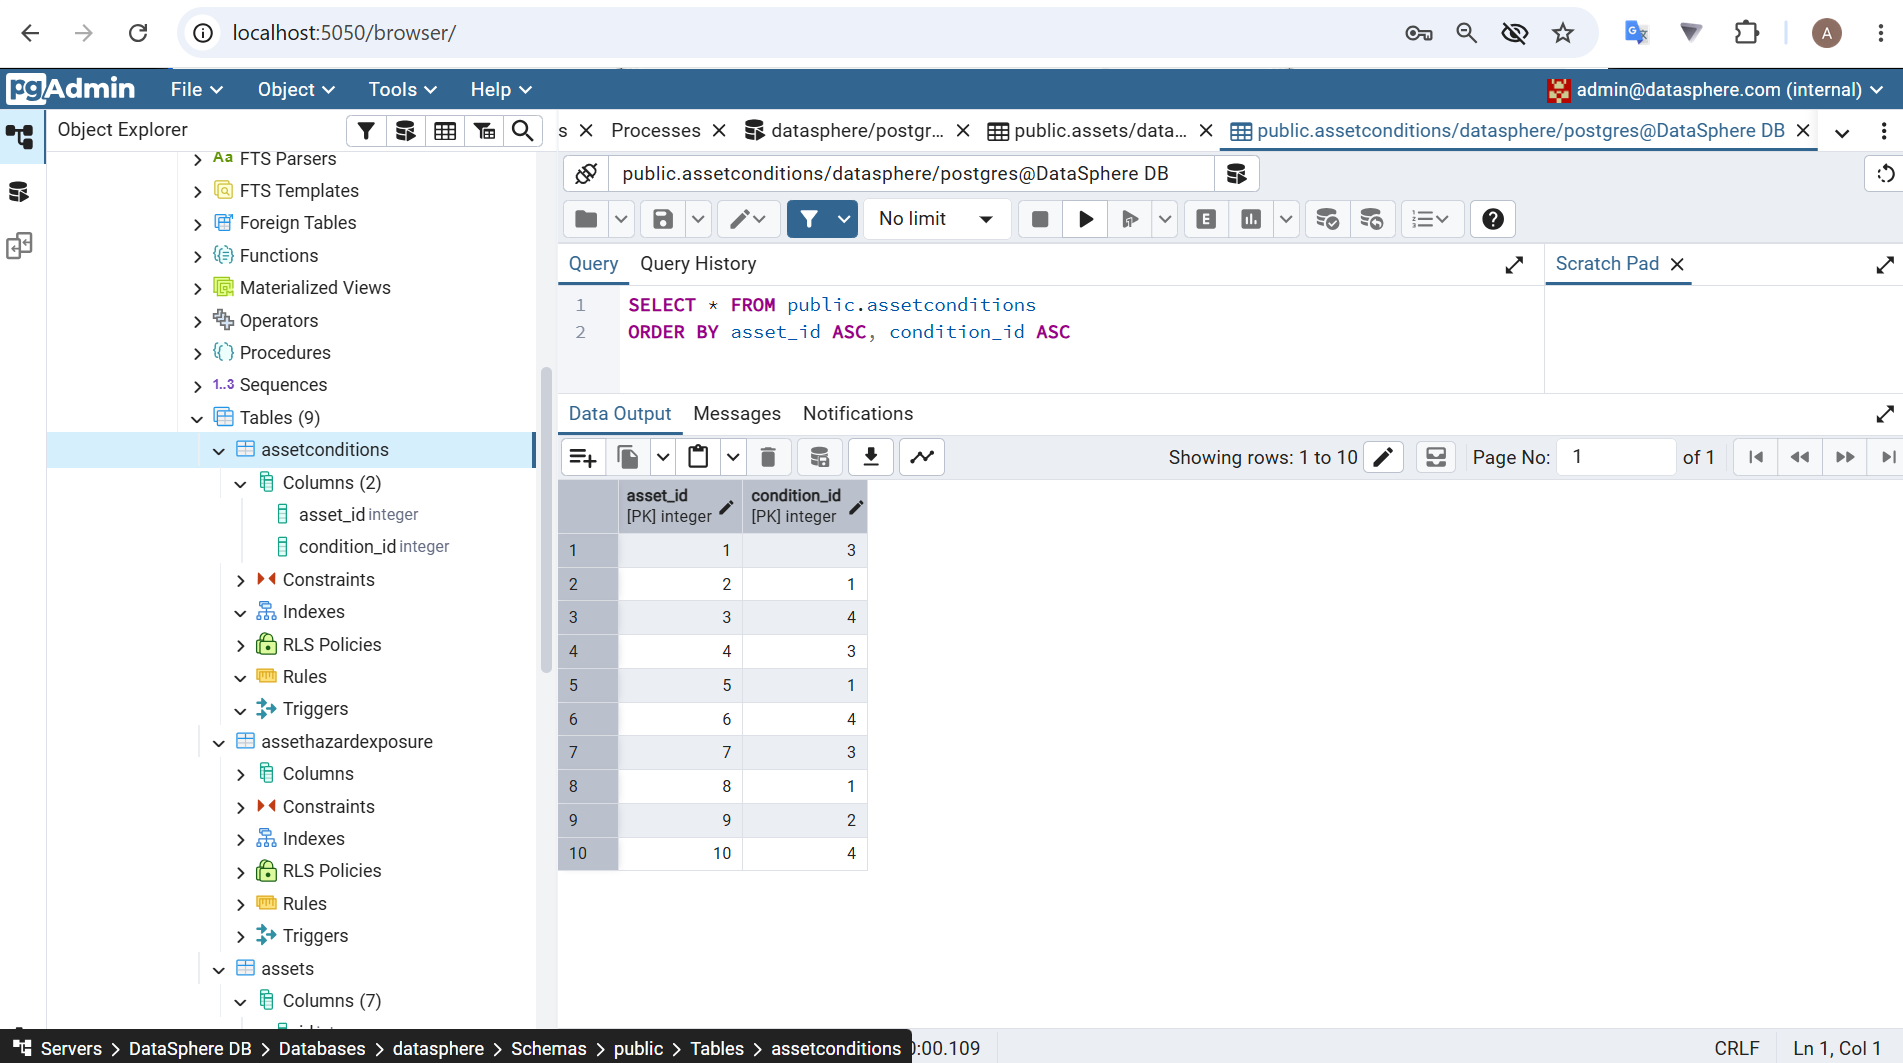Screen dimensions: 1903x1063
Task: Click Filtered Rows icon in Object Explorer toolbar
Action: (484, 130)
